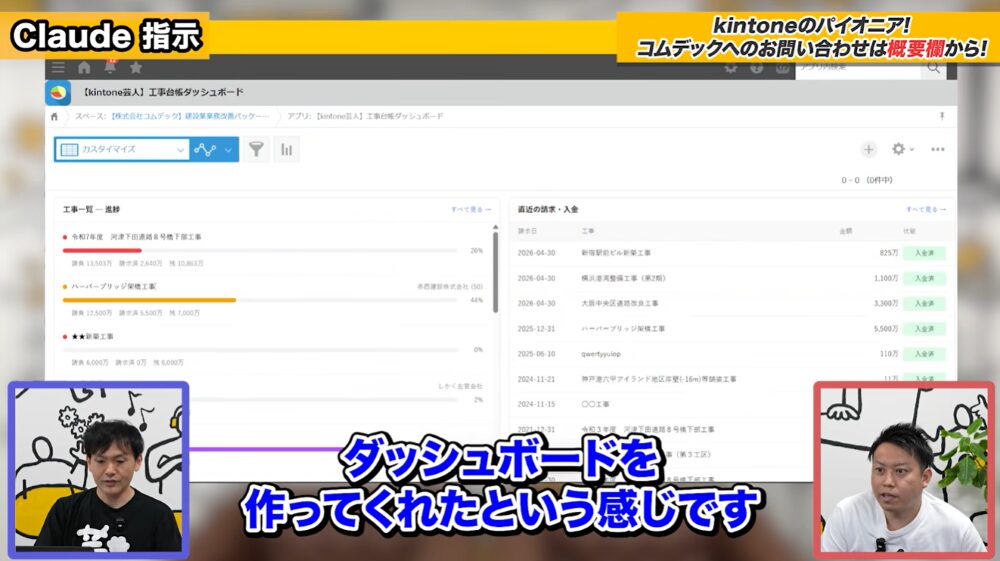The width and height of the screenshot is (1000, 561).
Task: Open the space link 【株式会社コムデック】建設業業務改善パッケージ
Action: [x=190, y=116]
